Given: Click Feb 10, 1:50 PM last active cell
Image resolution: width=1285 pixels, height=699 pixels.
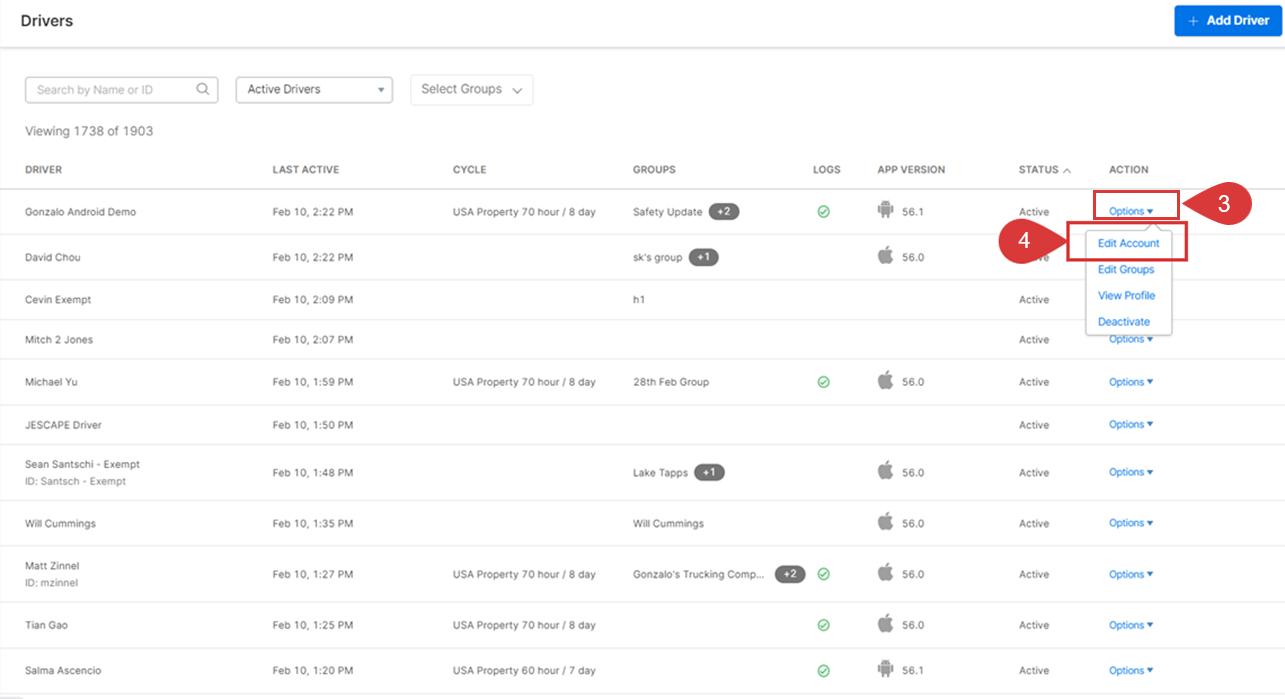Looking at the screenshot, I should (312, 425).
